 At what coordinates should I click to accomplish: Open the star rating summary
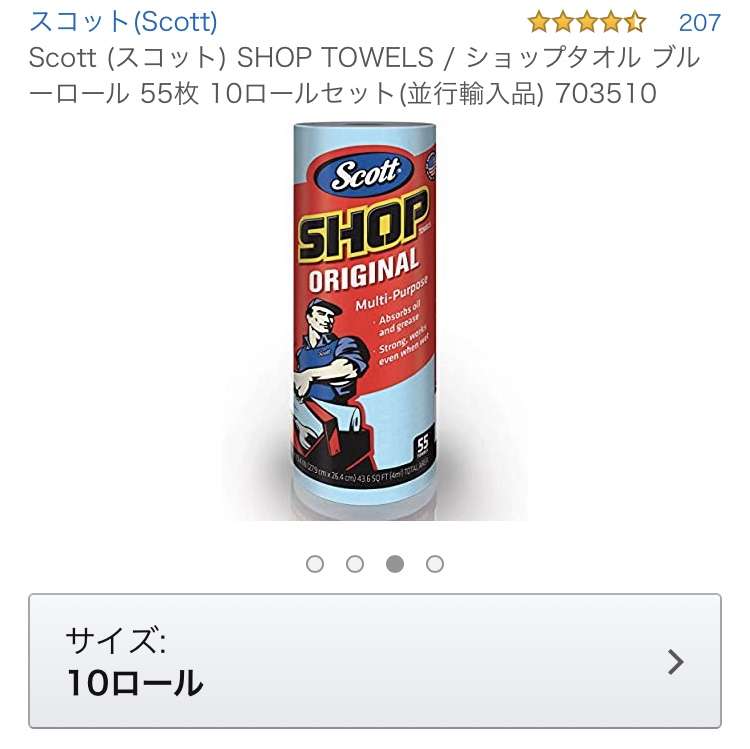pos(587,22)
